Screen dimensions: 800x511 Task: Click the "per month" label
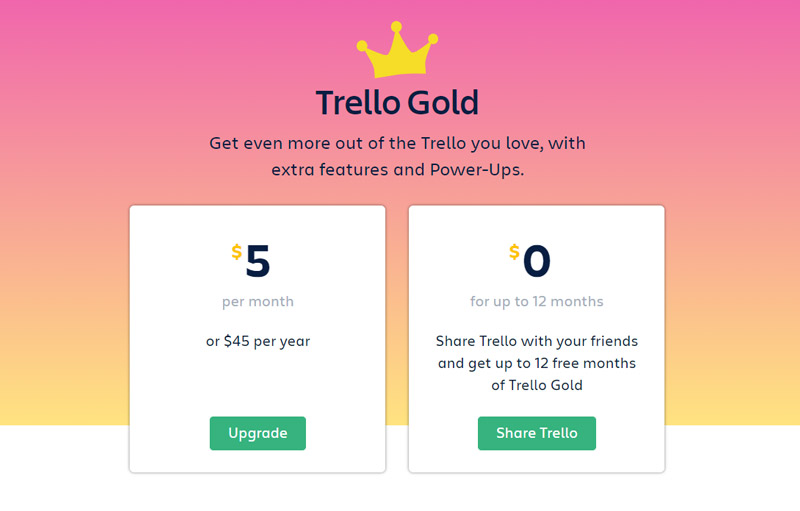click(x=258, y=301)
